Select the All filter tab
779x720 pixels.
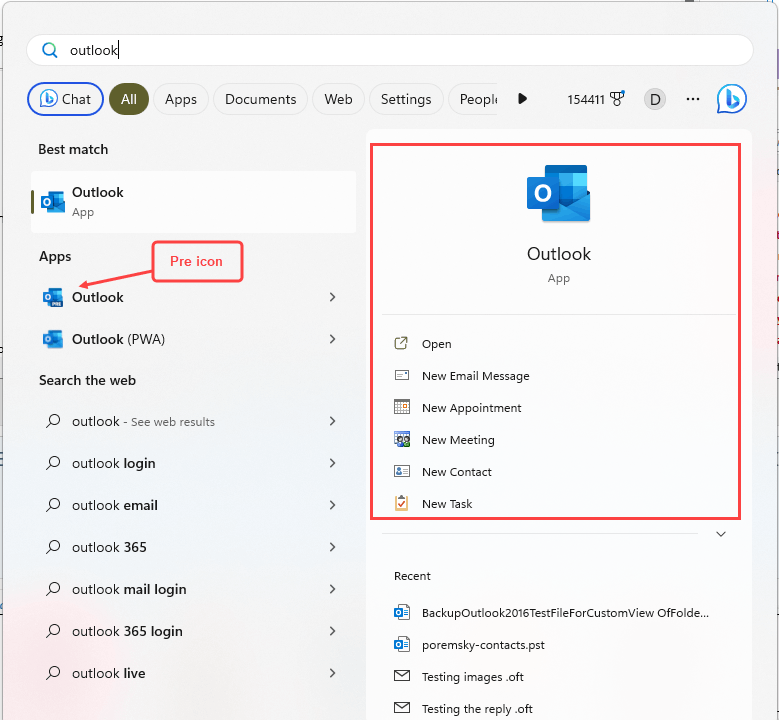click(129, 99)
